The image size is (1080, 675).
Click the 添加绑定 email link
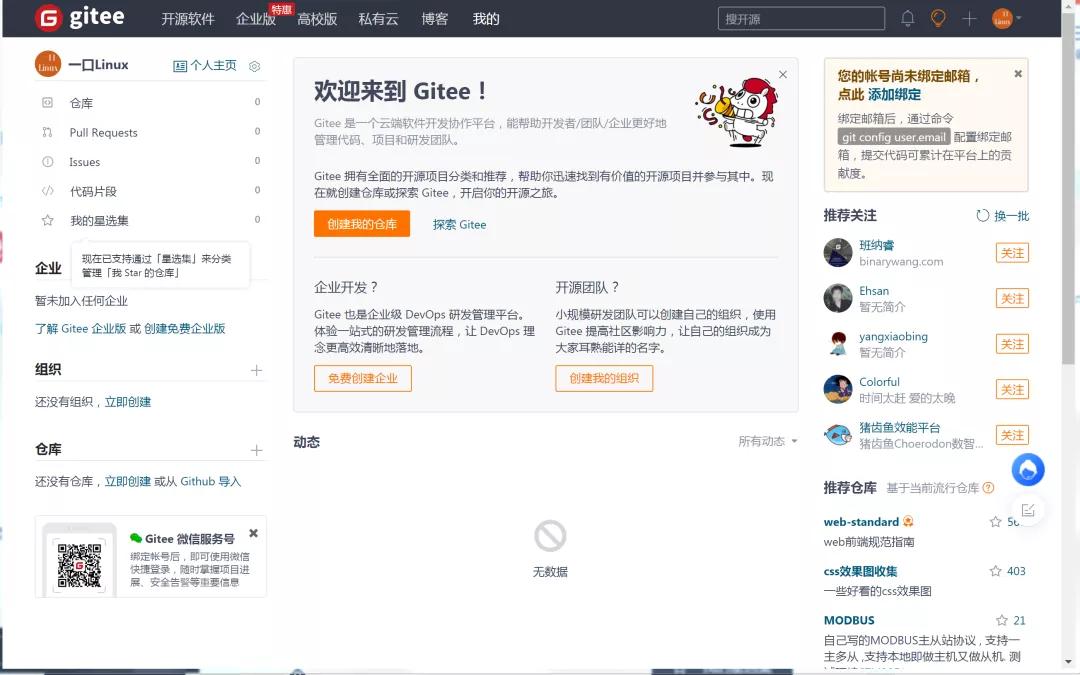click(x=894, y=94)
